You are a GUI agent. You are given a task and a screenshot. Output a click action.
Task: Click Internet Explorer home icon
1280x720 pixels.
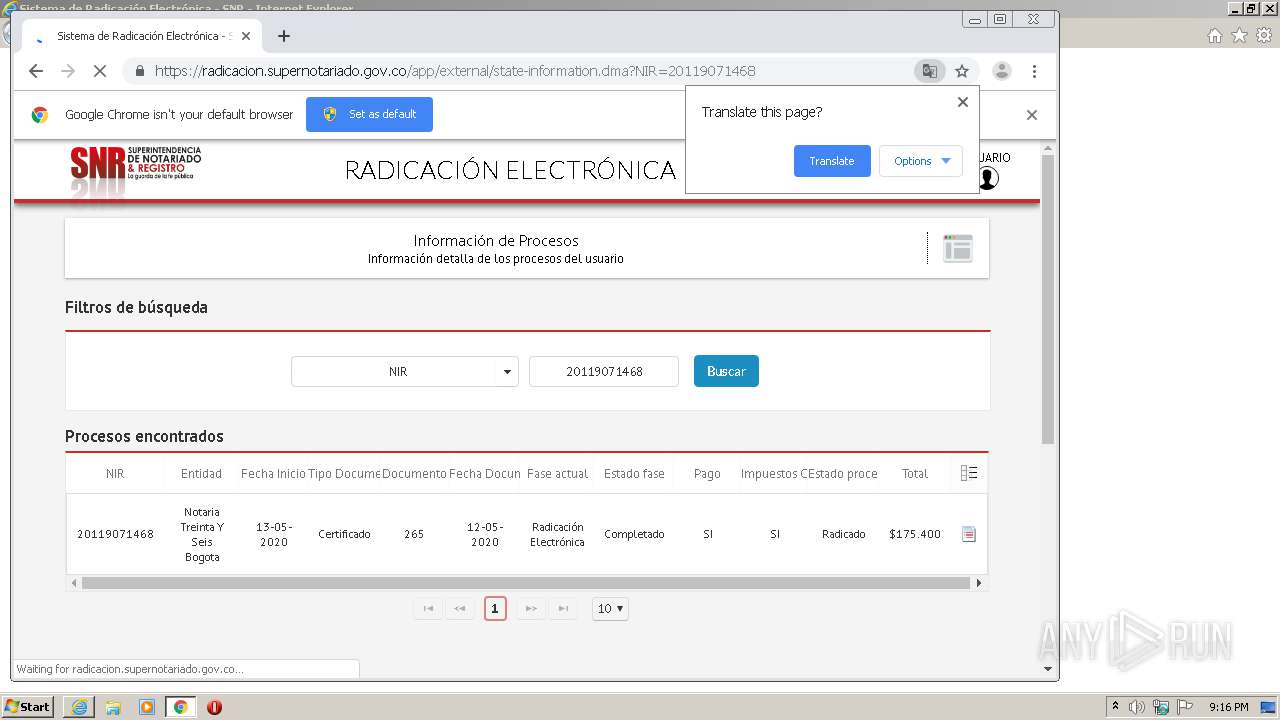tap(1214, 36)
